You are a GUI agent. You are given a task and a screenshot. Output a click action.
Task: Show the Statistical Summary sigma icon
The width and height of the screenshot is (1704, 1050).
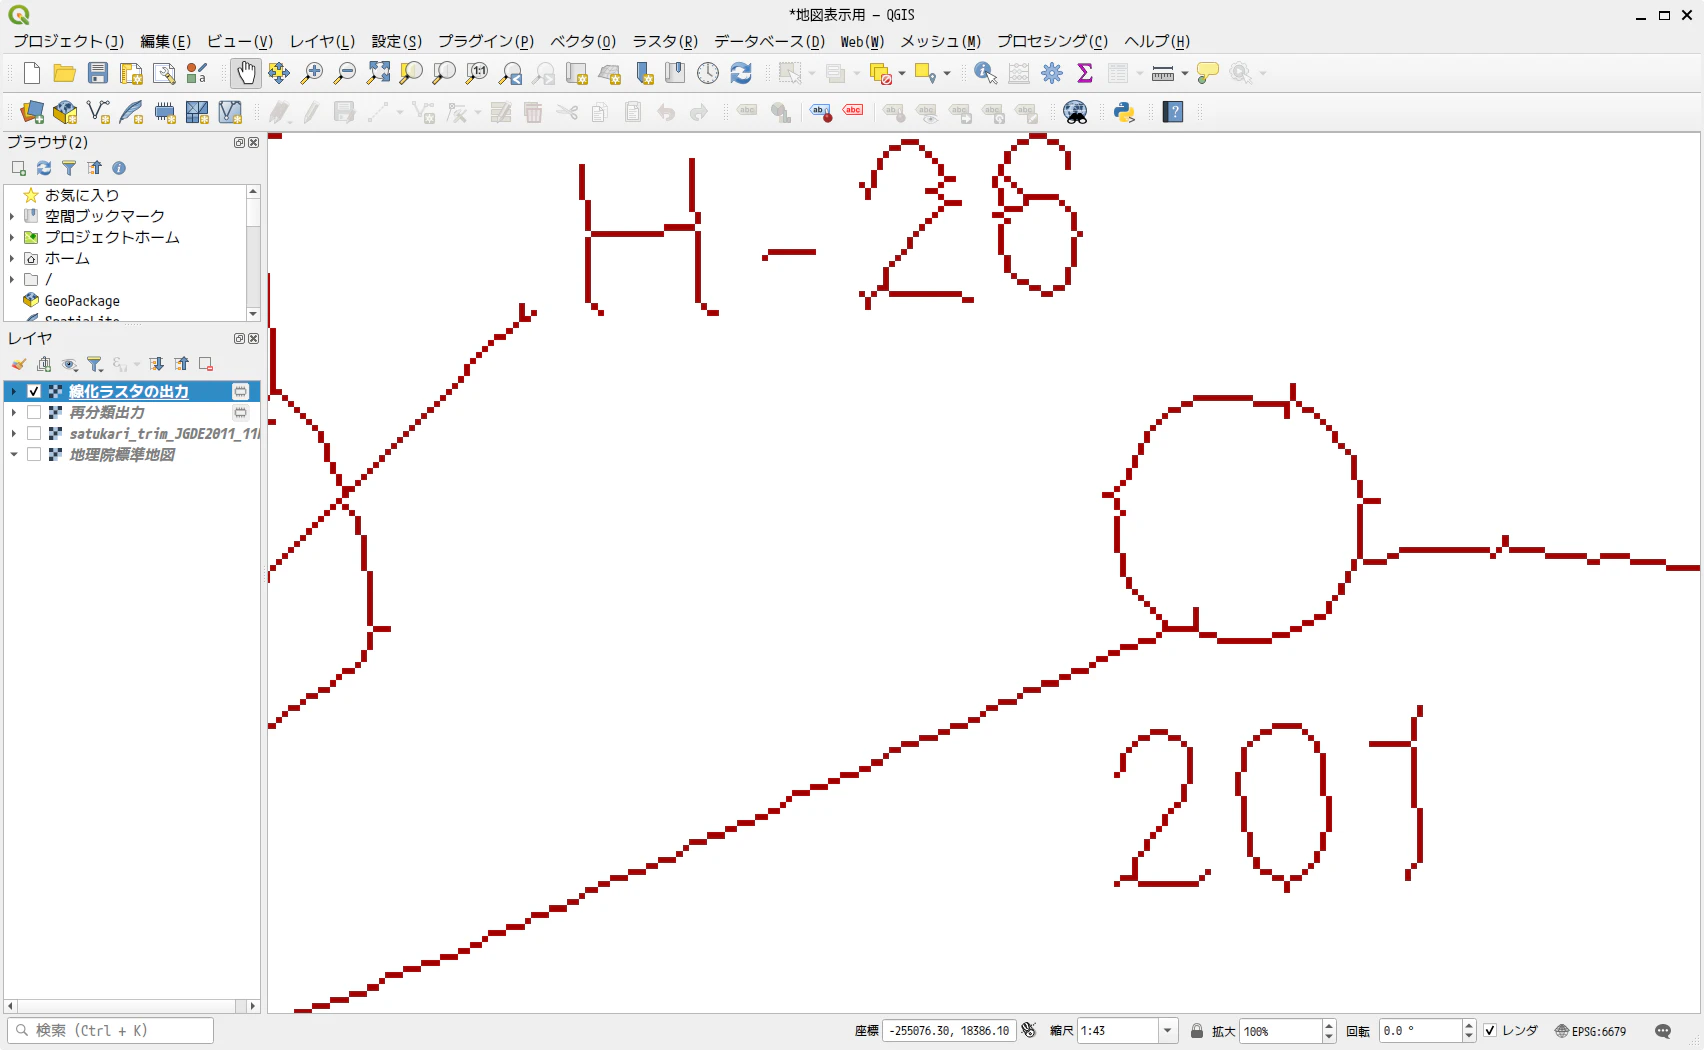click(x=1085, y=73)
